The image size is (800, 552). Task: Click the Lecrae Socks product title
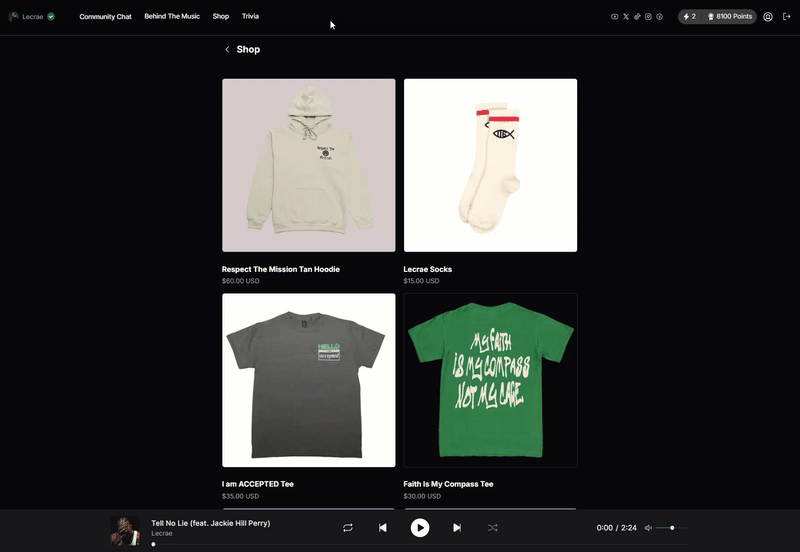pyautogui.click(x=428, y=269)
